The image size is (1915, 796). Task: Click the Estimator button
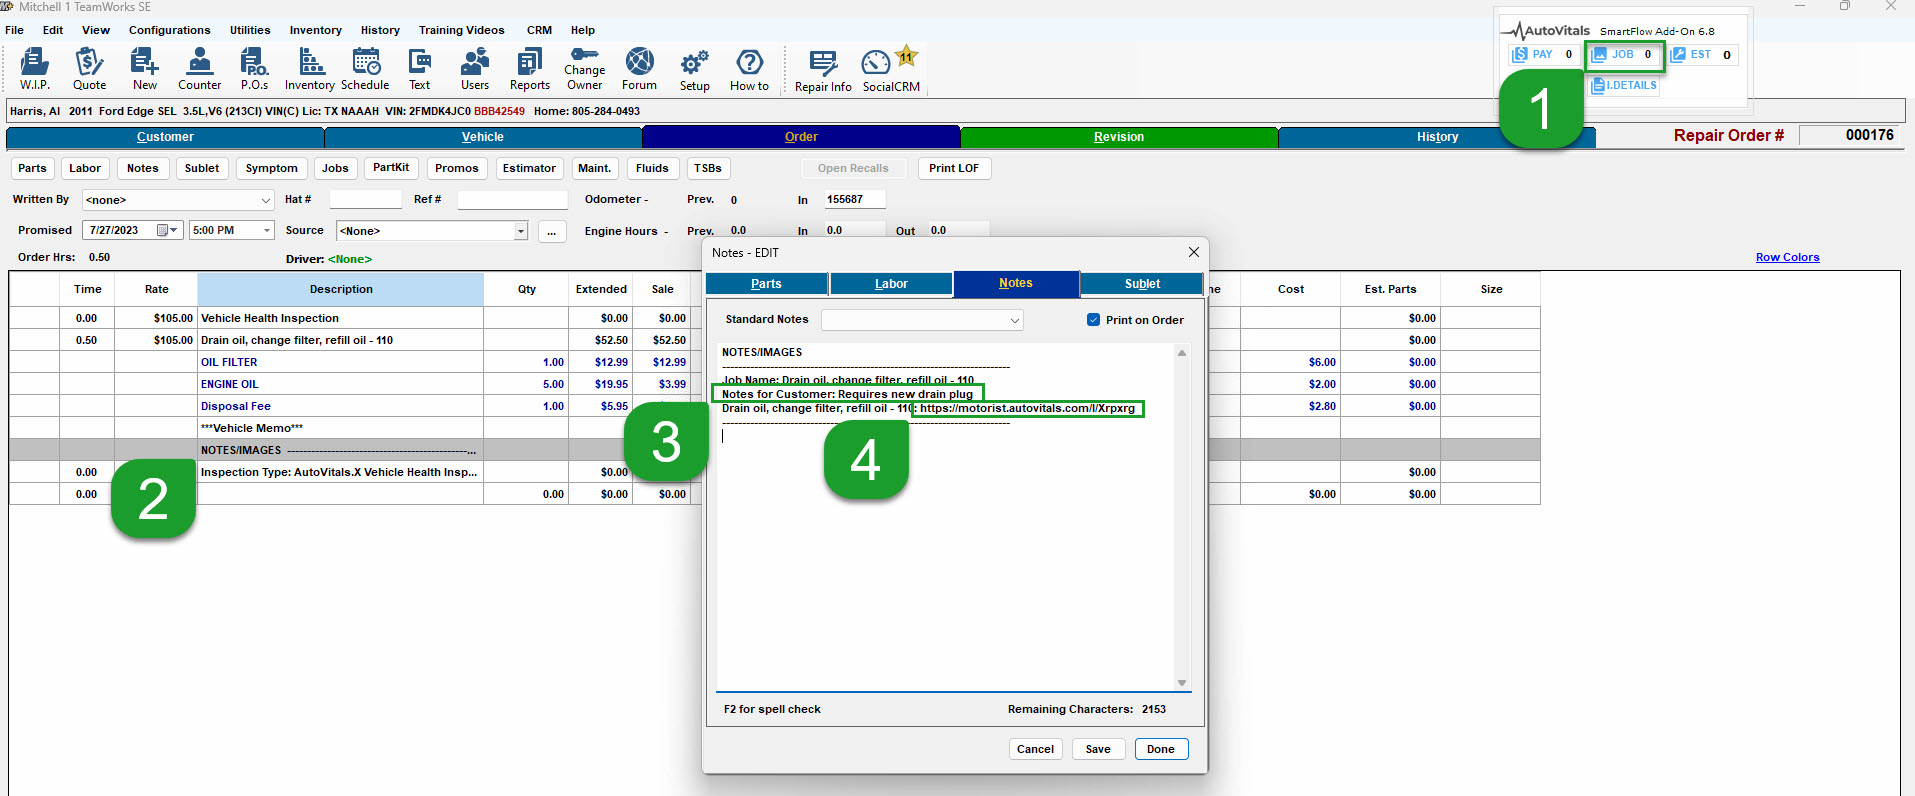coord(529,168)
